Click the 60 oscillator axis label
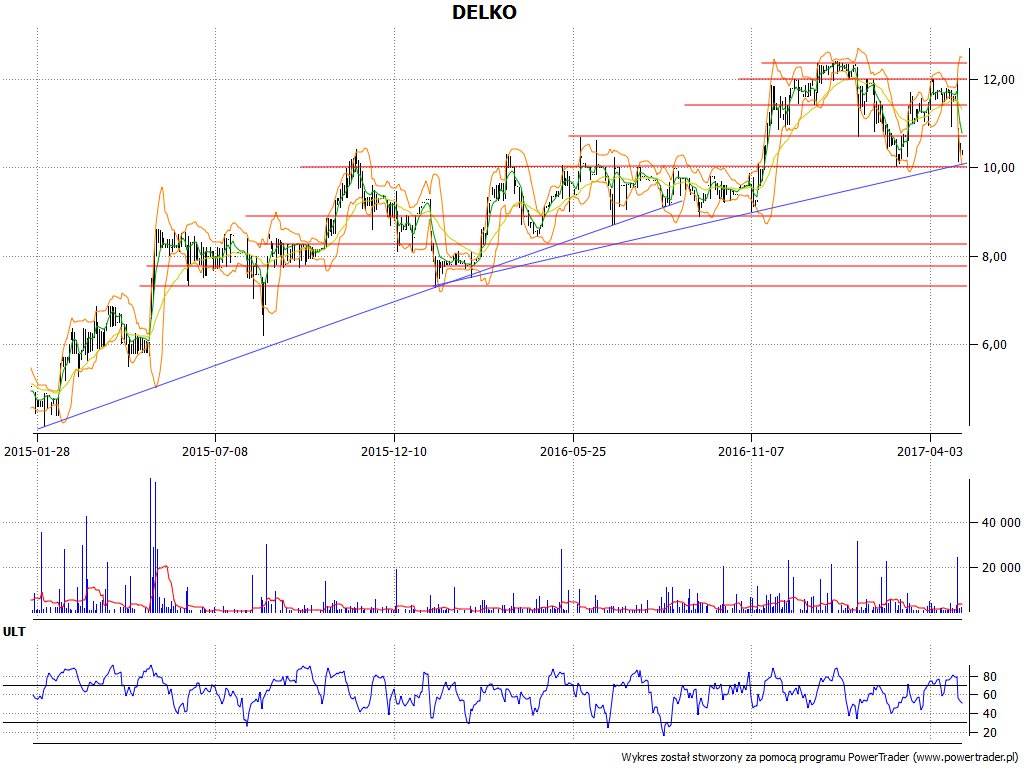 989,695
